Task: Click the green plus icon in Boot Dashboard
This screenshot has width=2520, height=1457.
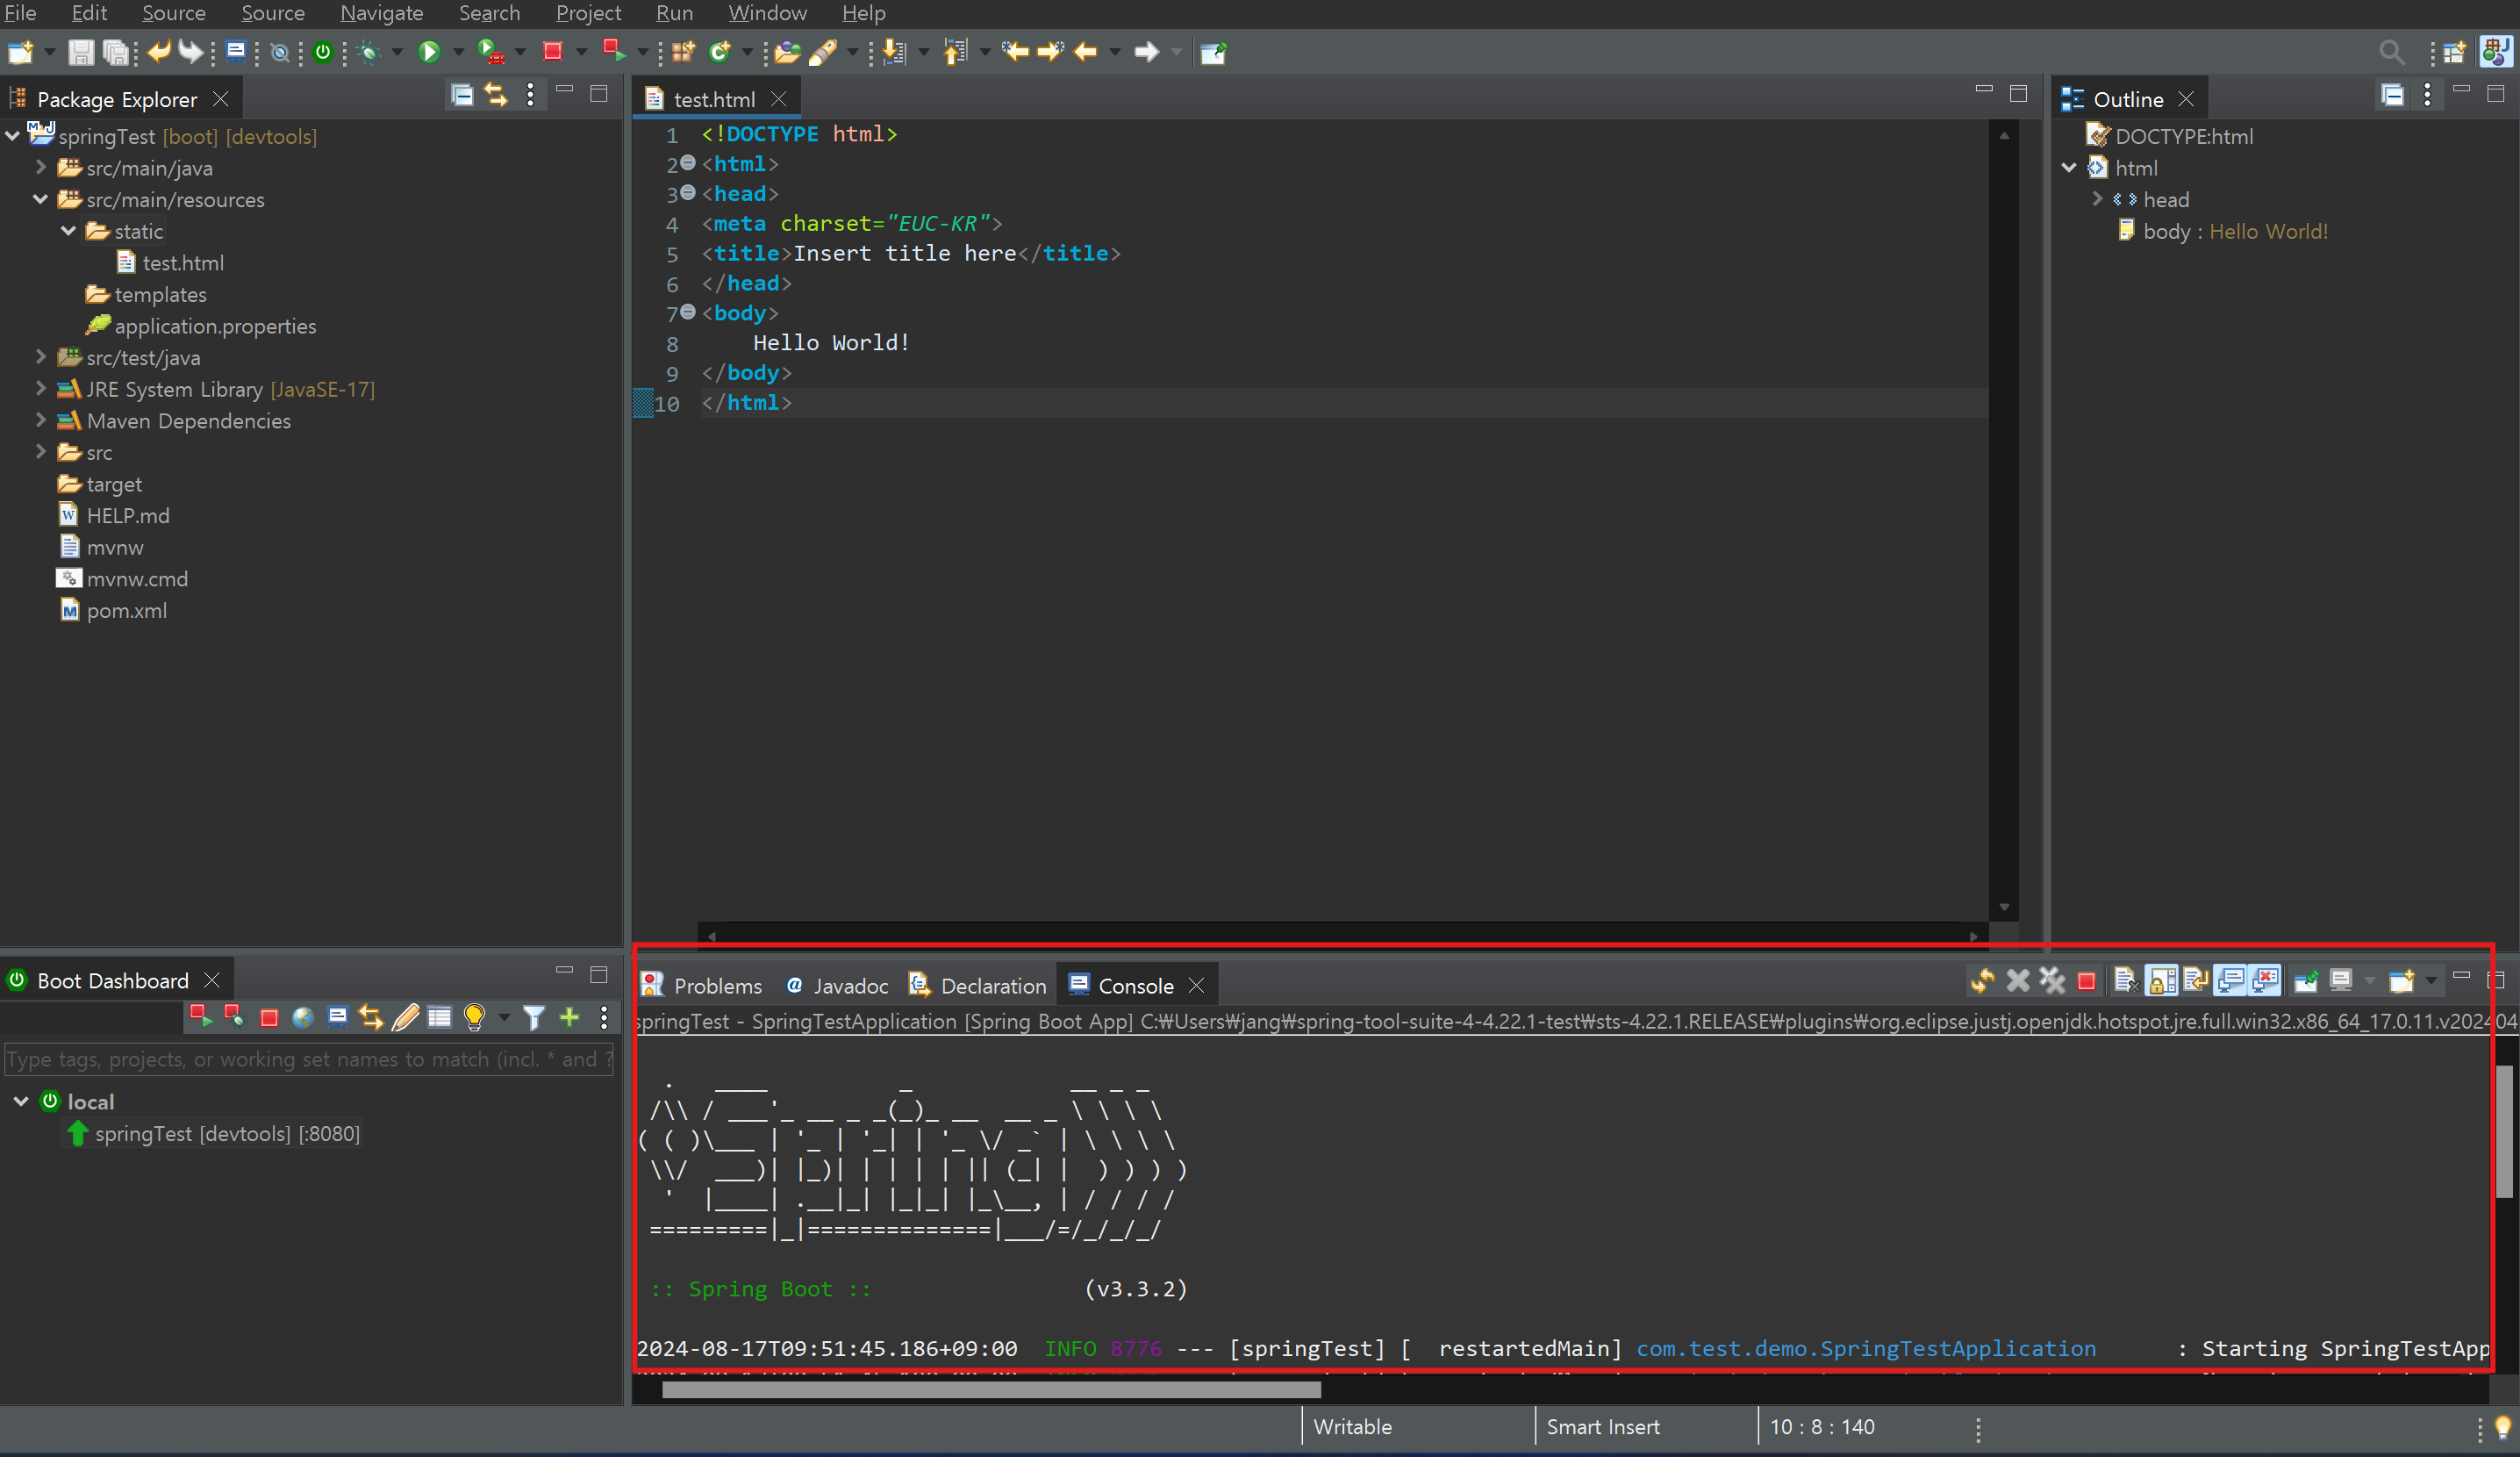Action: click(569, 1018)
